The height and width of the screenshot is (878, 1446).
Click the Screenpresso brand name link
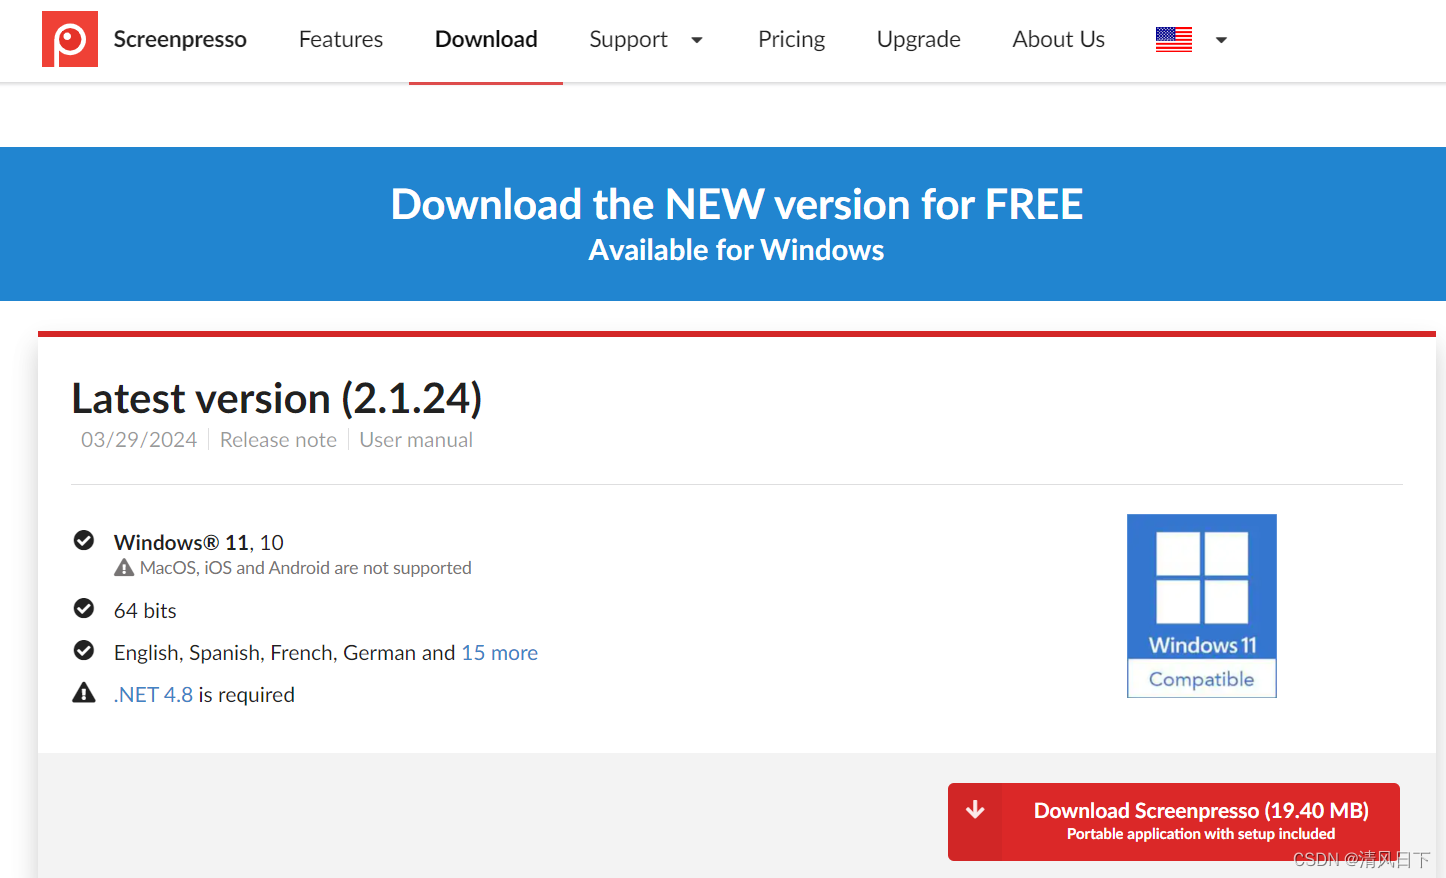tap(180, 39)
